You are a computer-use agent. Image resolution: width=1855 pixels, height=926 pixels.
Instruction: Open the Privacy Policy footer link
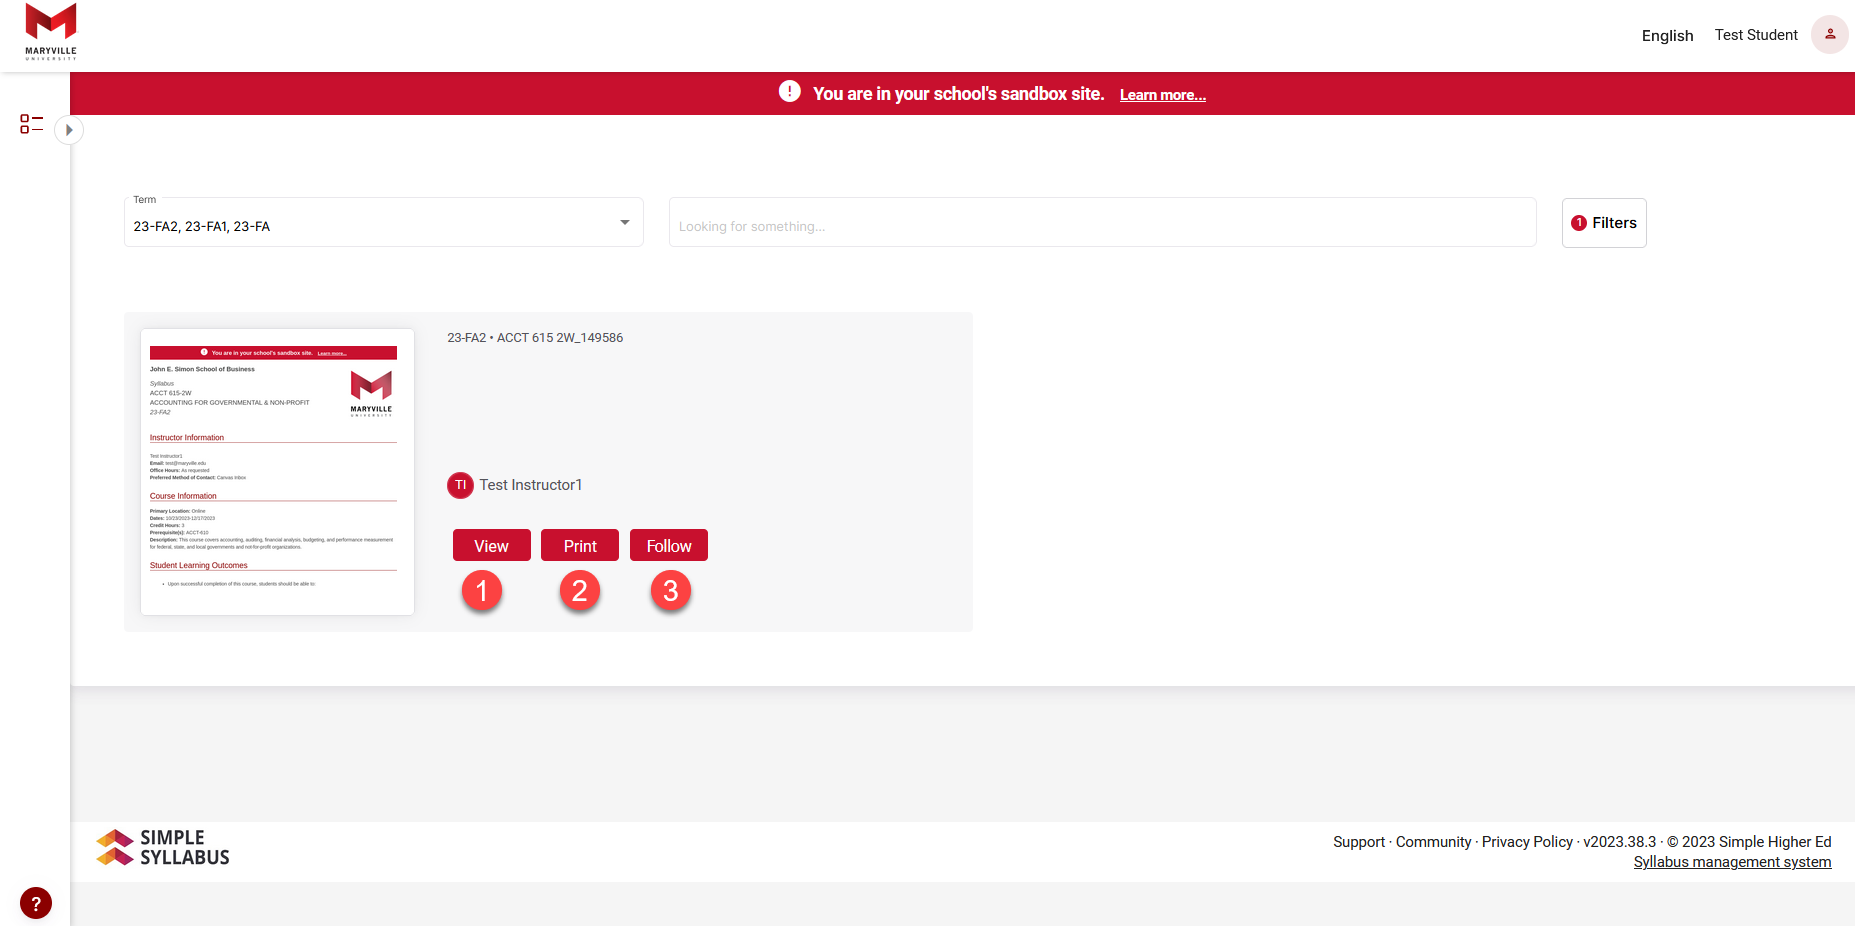click(x=1527, y=842)
